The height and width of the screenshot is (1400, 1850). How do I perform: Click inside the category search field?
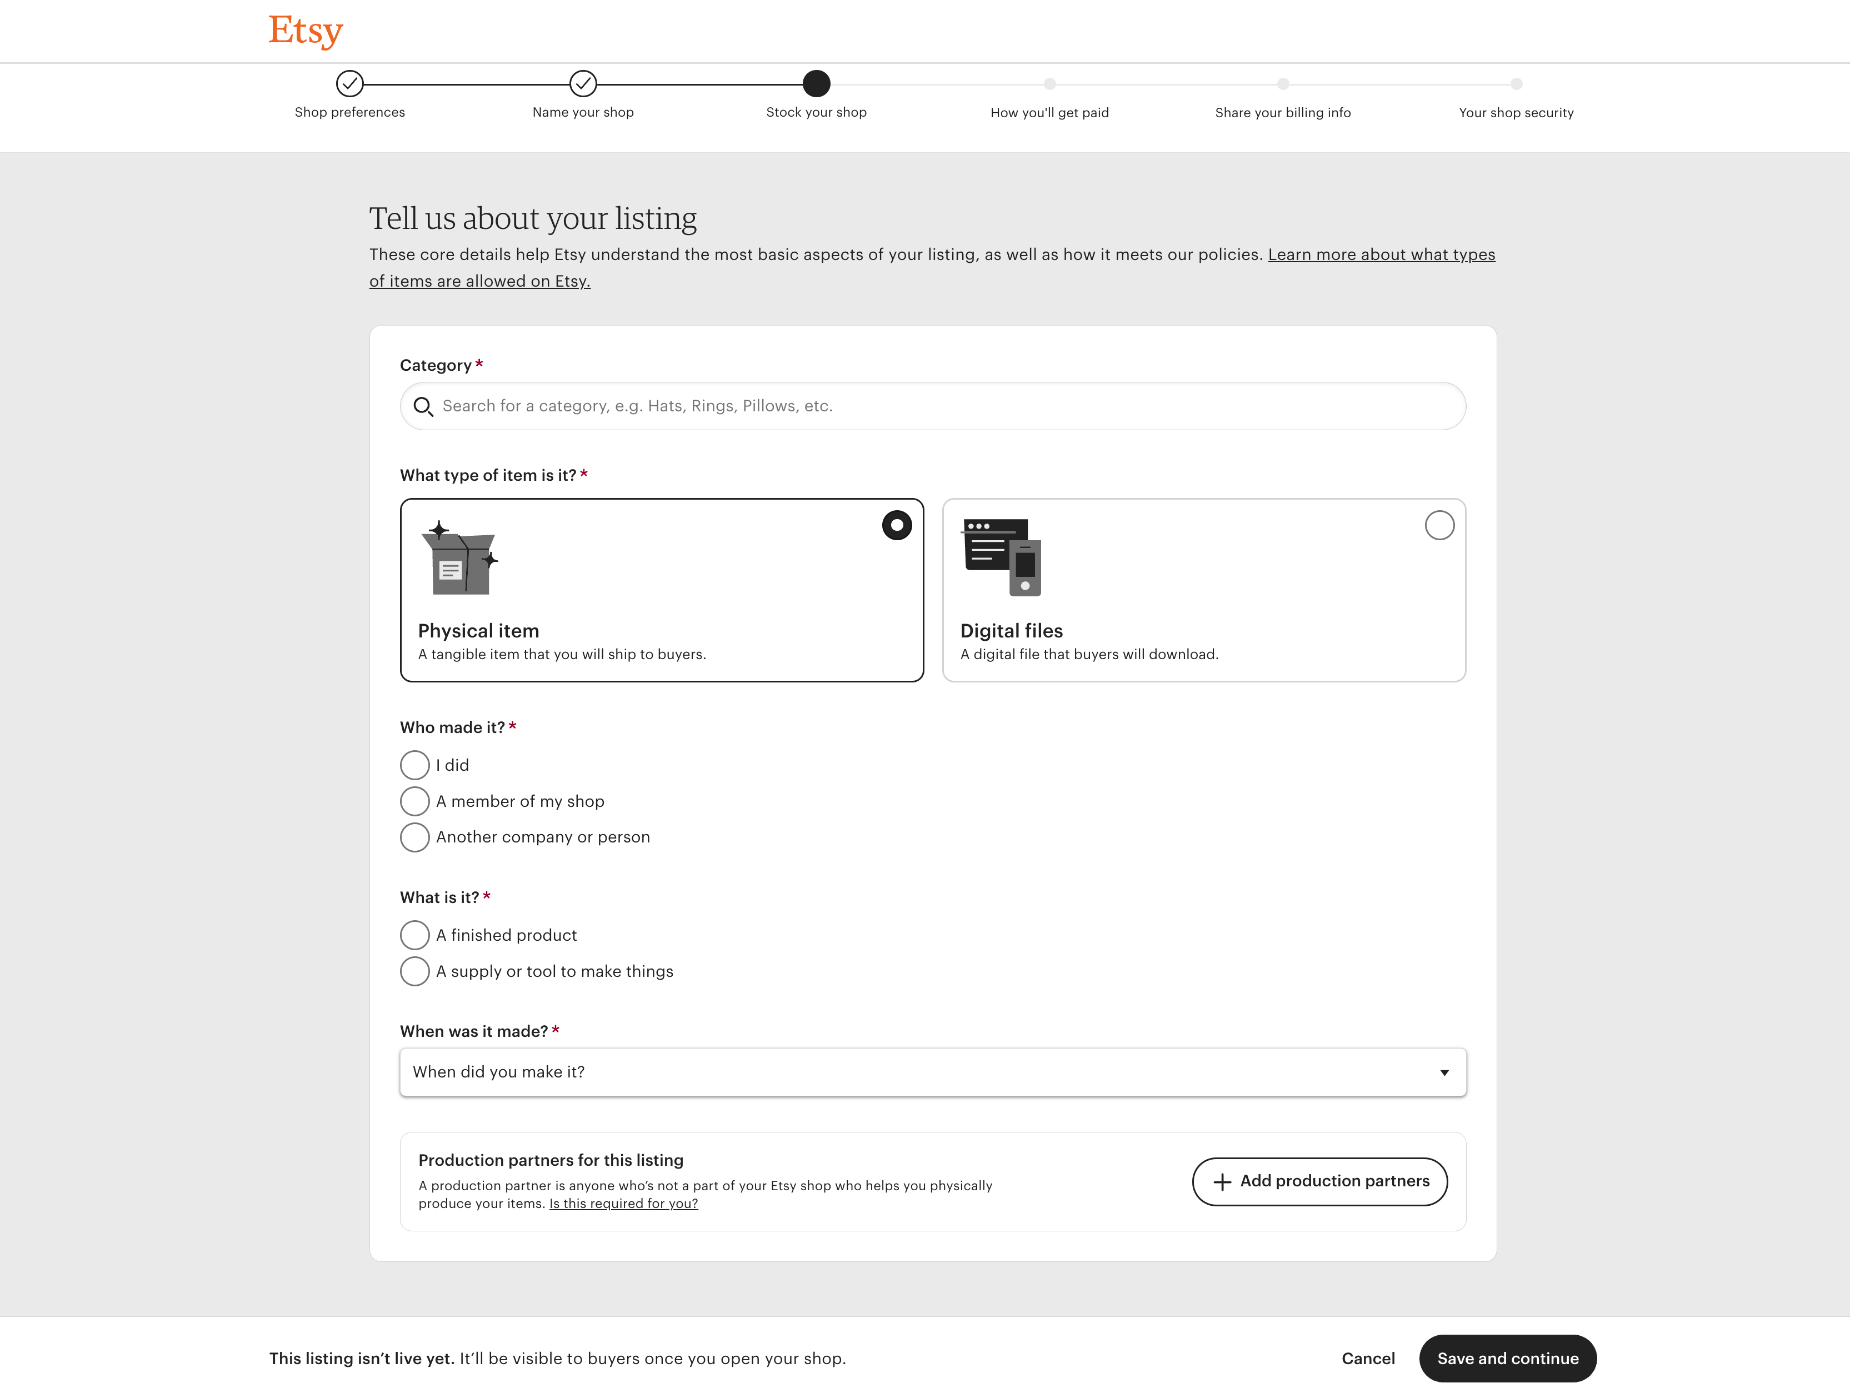pyautogui.click(x=900, y=406)
